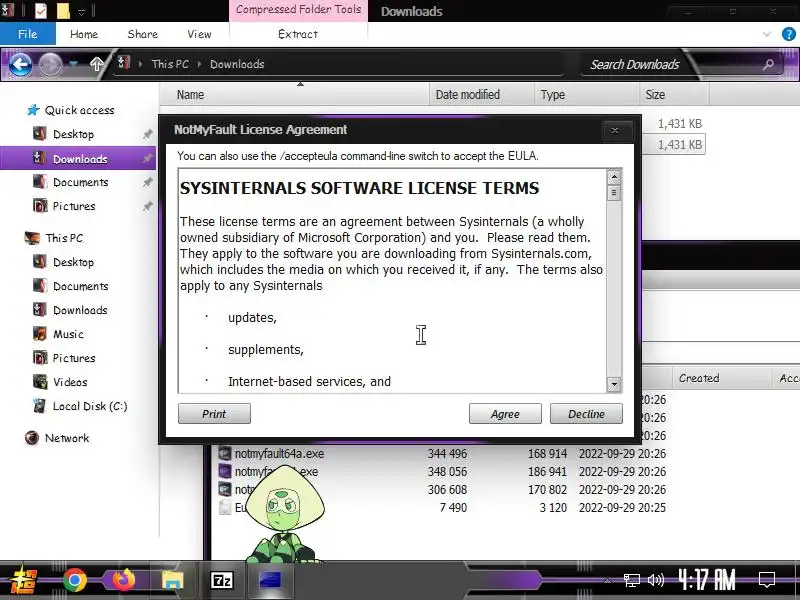Open Music folder under This PC
Image resolution: width=800 pixels, height=600 pixels.
coord(68,334)
